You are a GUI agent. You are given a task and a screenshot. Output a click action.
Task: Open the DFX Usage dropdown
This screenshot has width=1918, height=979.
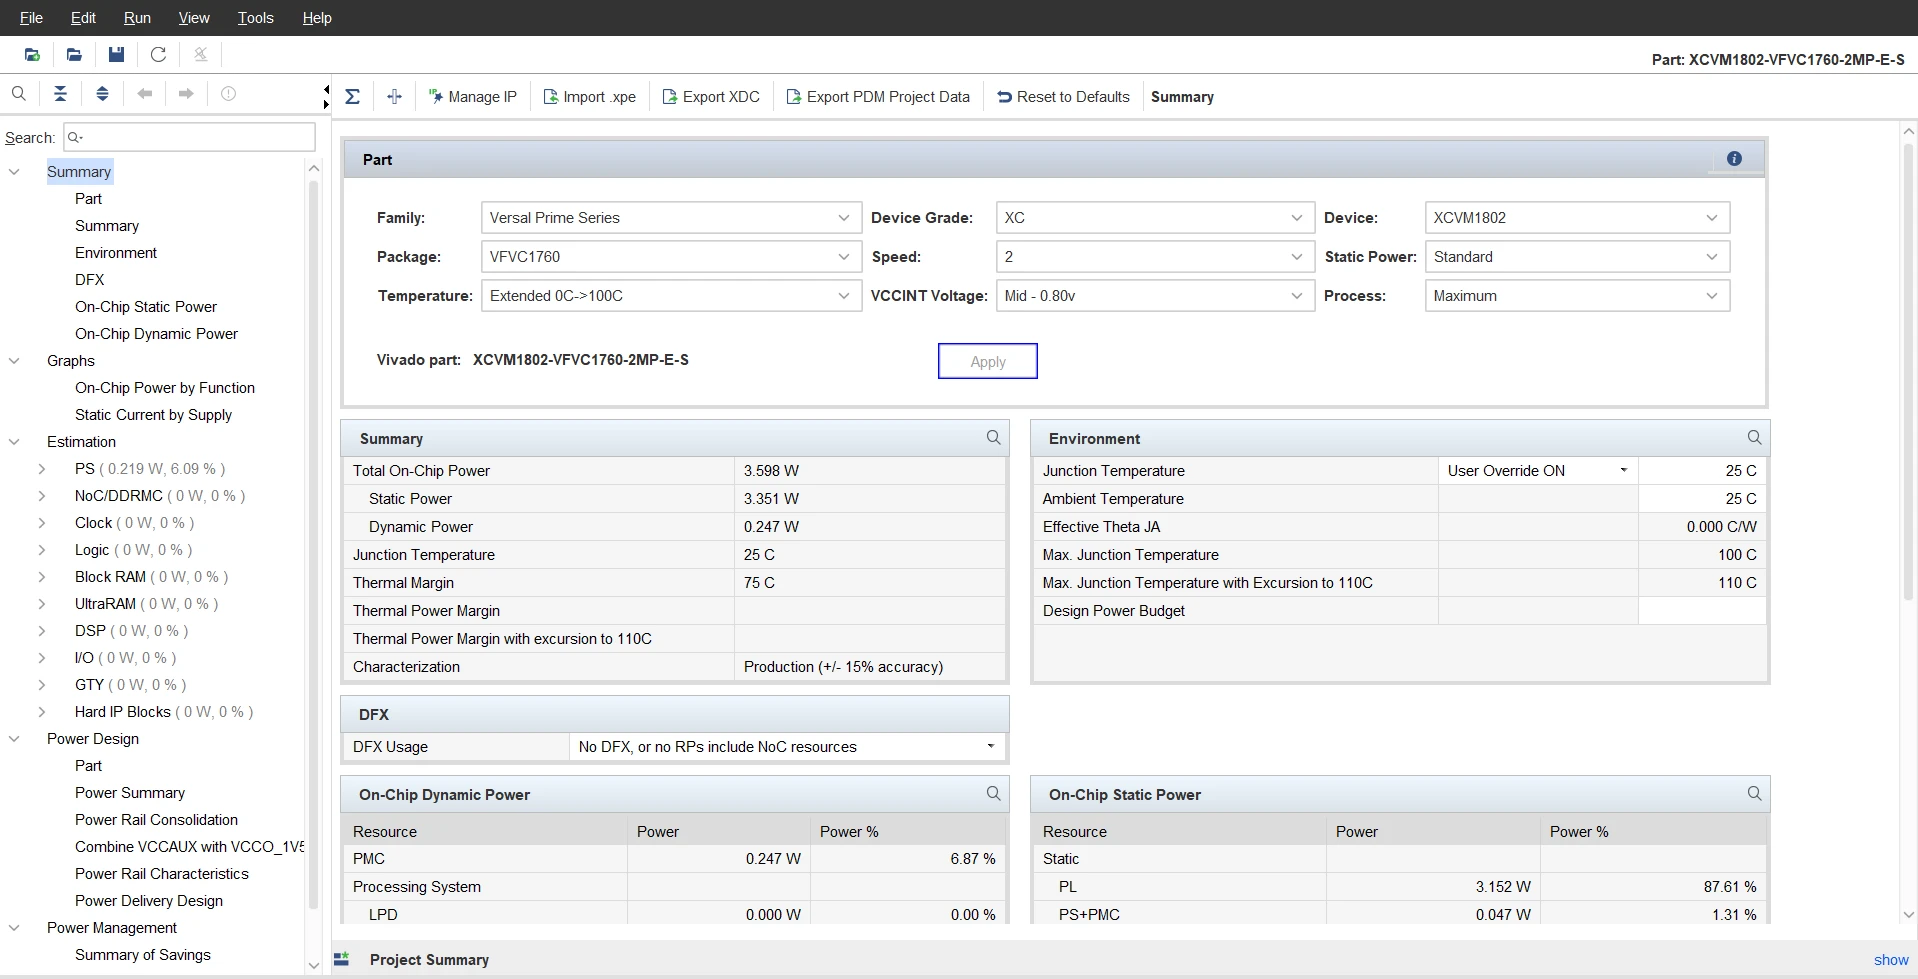pyautogui.click(x=787, y=747)
